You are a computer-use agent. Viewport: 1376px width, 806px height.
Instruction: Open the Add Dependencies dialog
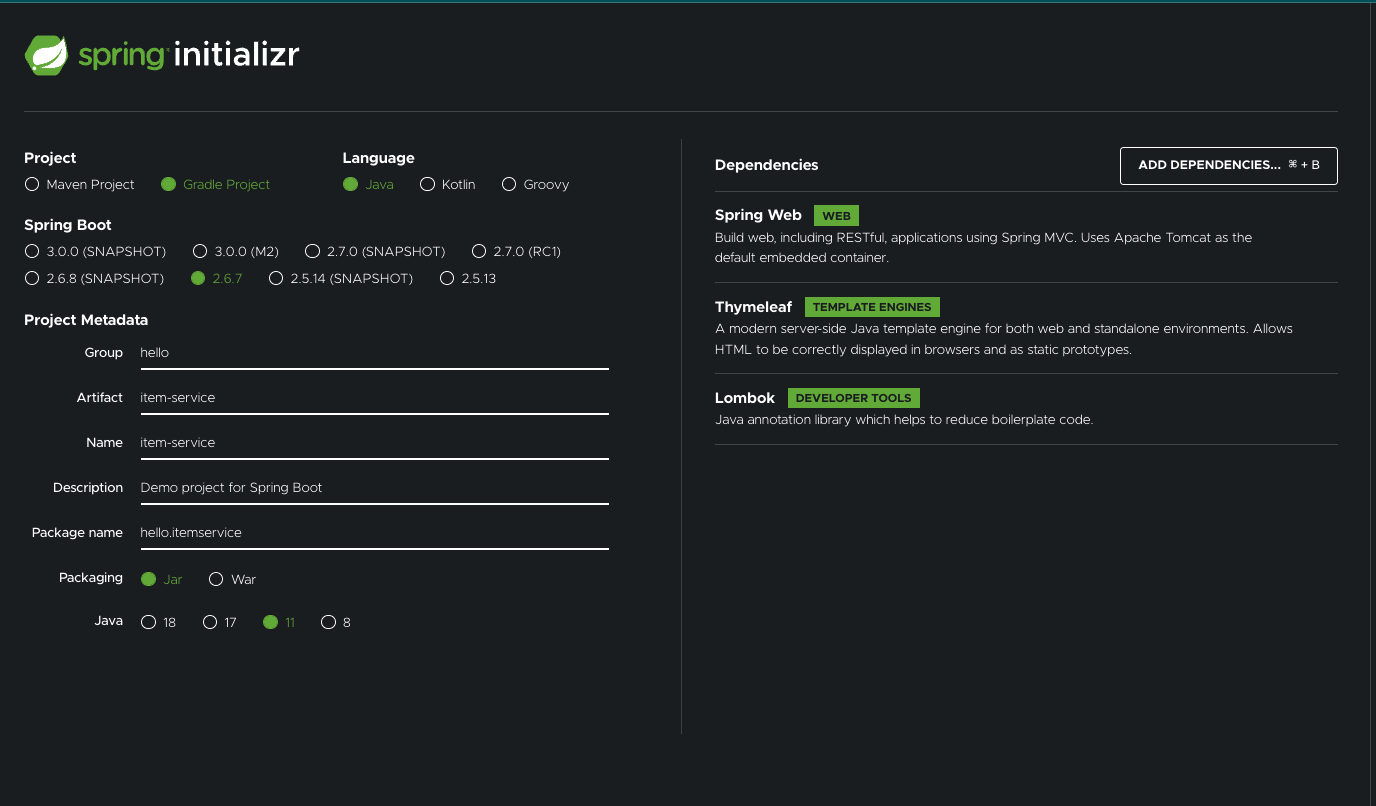click(x=1229, y=165)
